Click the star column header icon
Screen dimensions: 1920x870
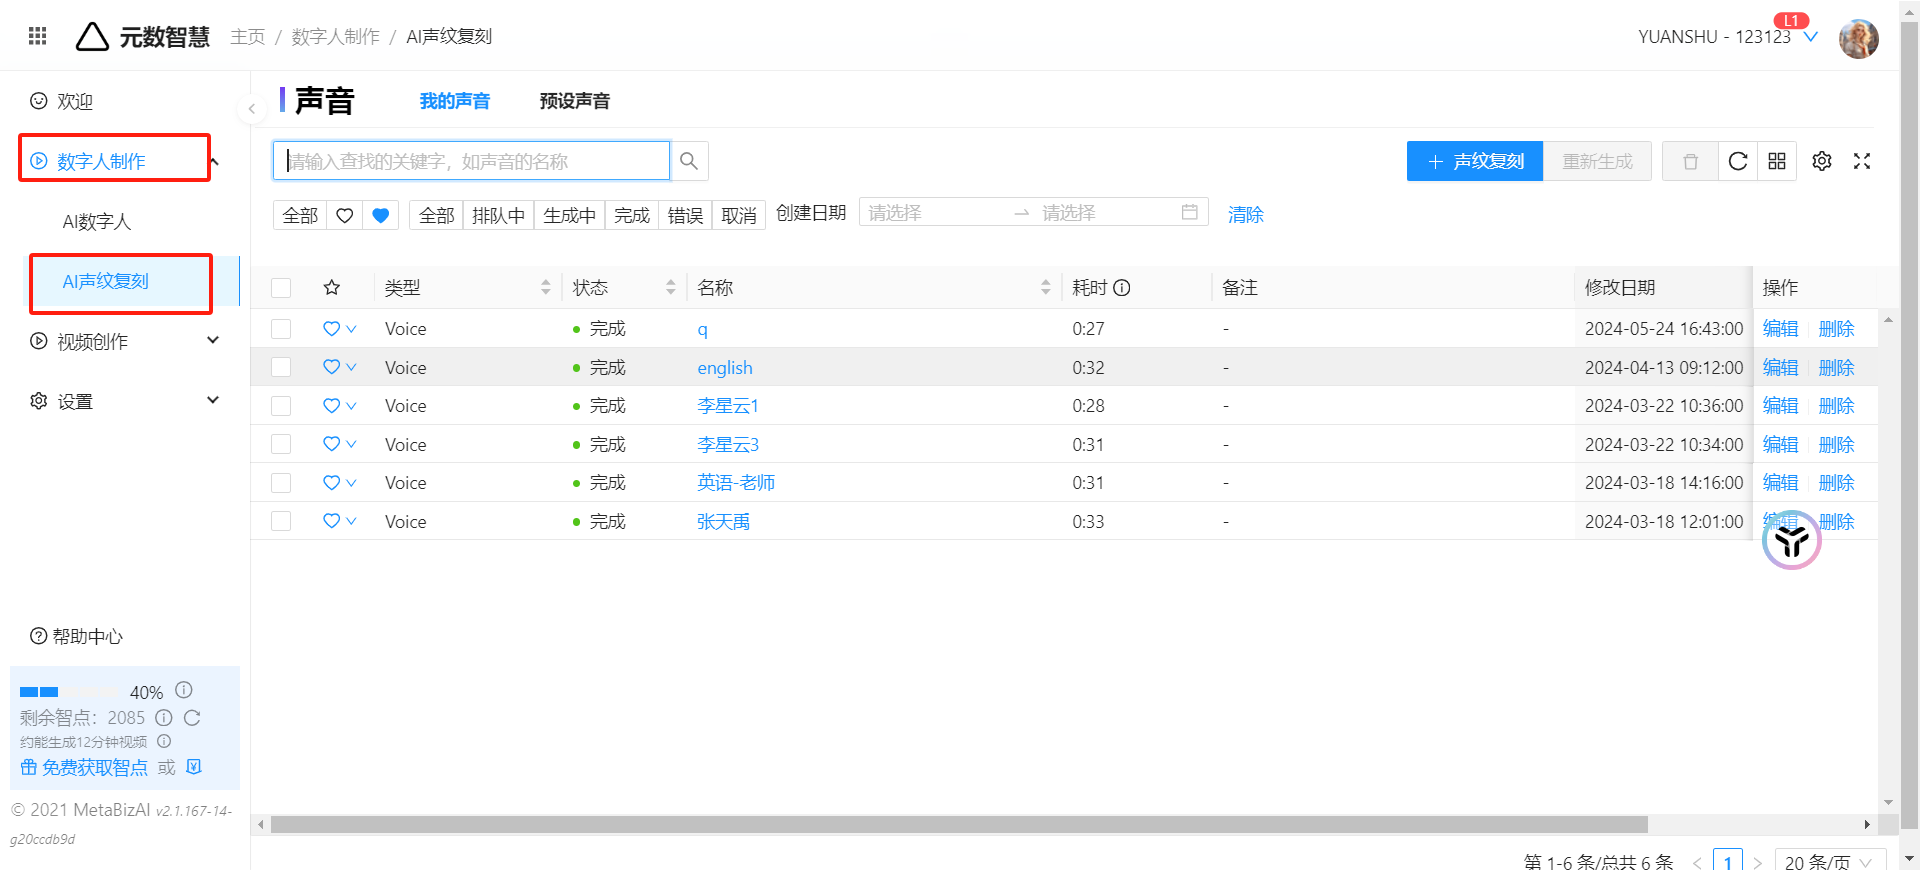[x=332, y=288]
